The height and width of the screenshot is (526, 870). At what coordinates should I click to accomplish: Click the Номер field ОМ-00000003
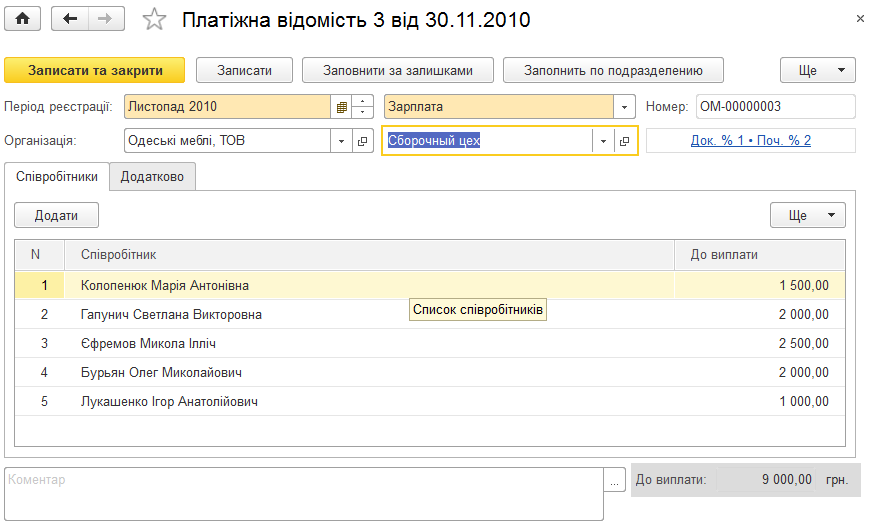coord(776,107)
